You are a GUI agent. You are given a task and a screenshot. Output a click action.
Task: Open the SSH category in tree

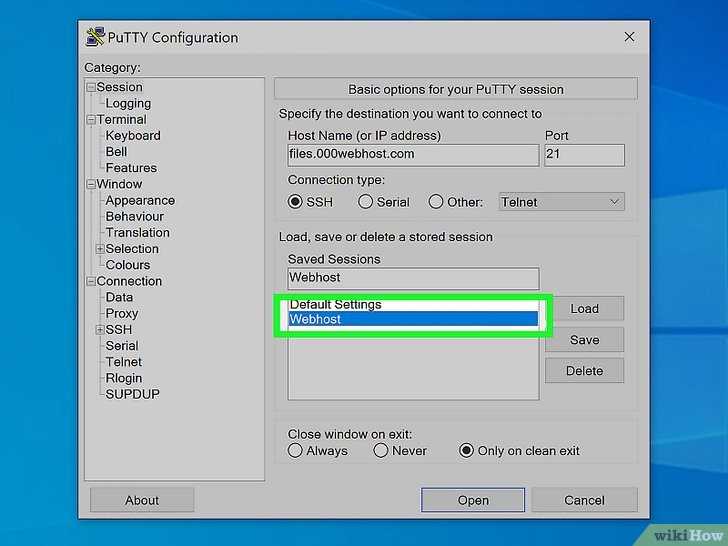click(118, 330)
